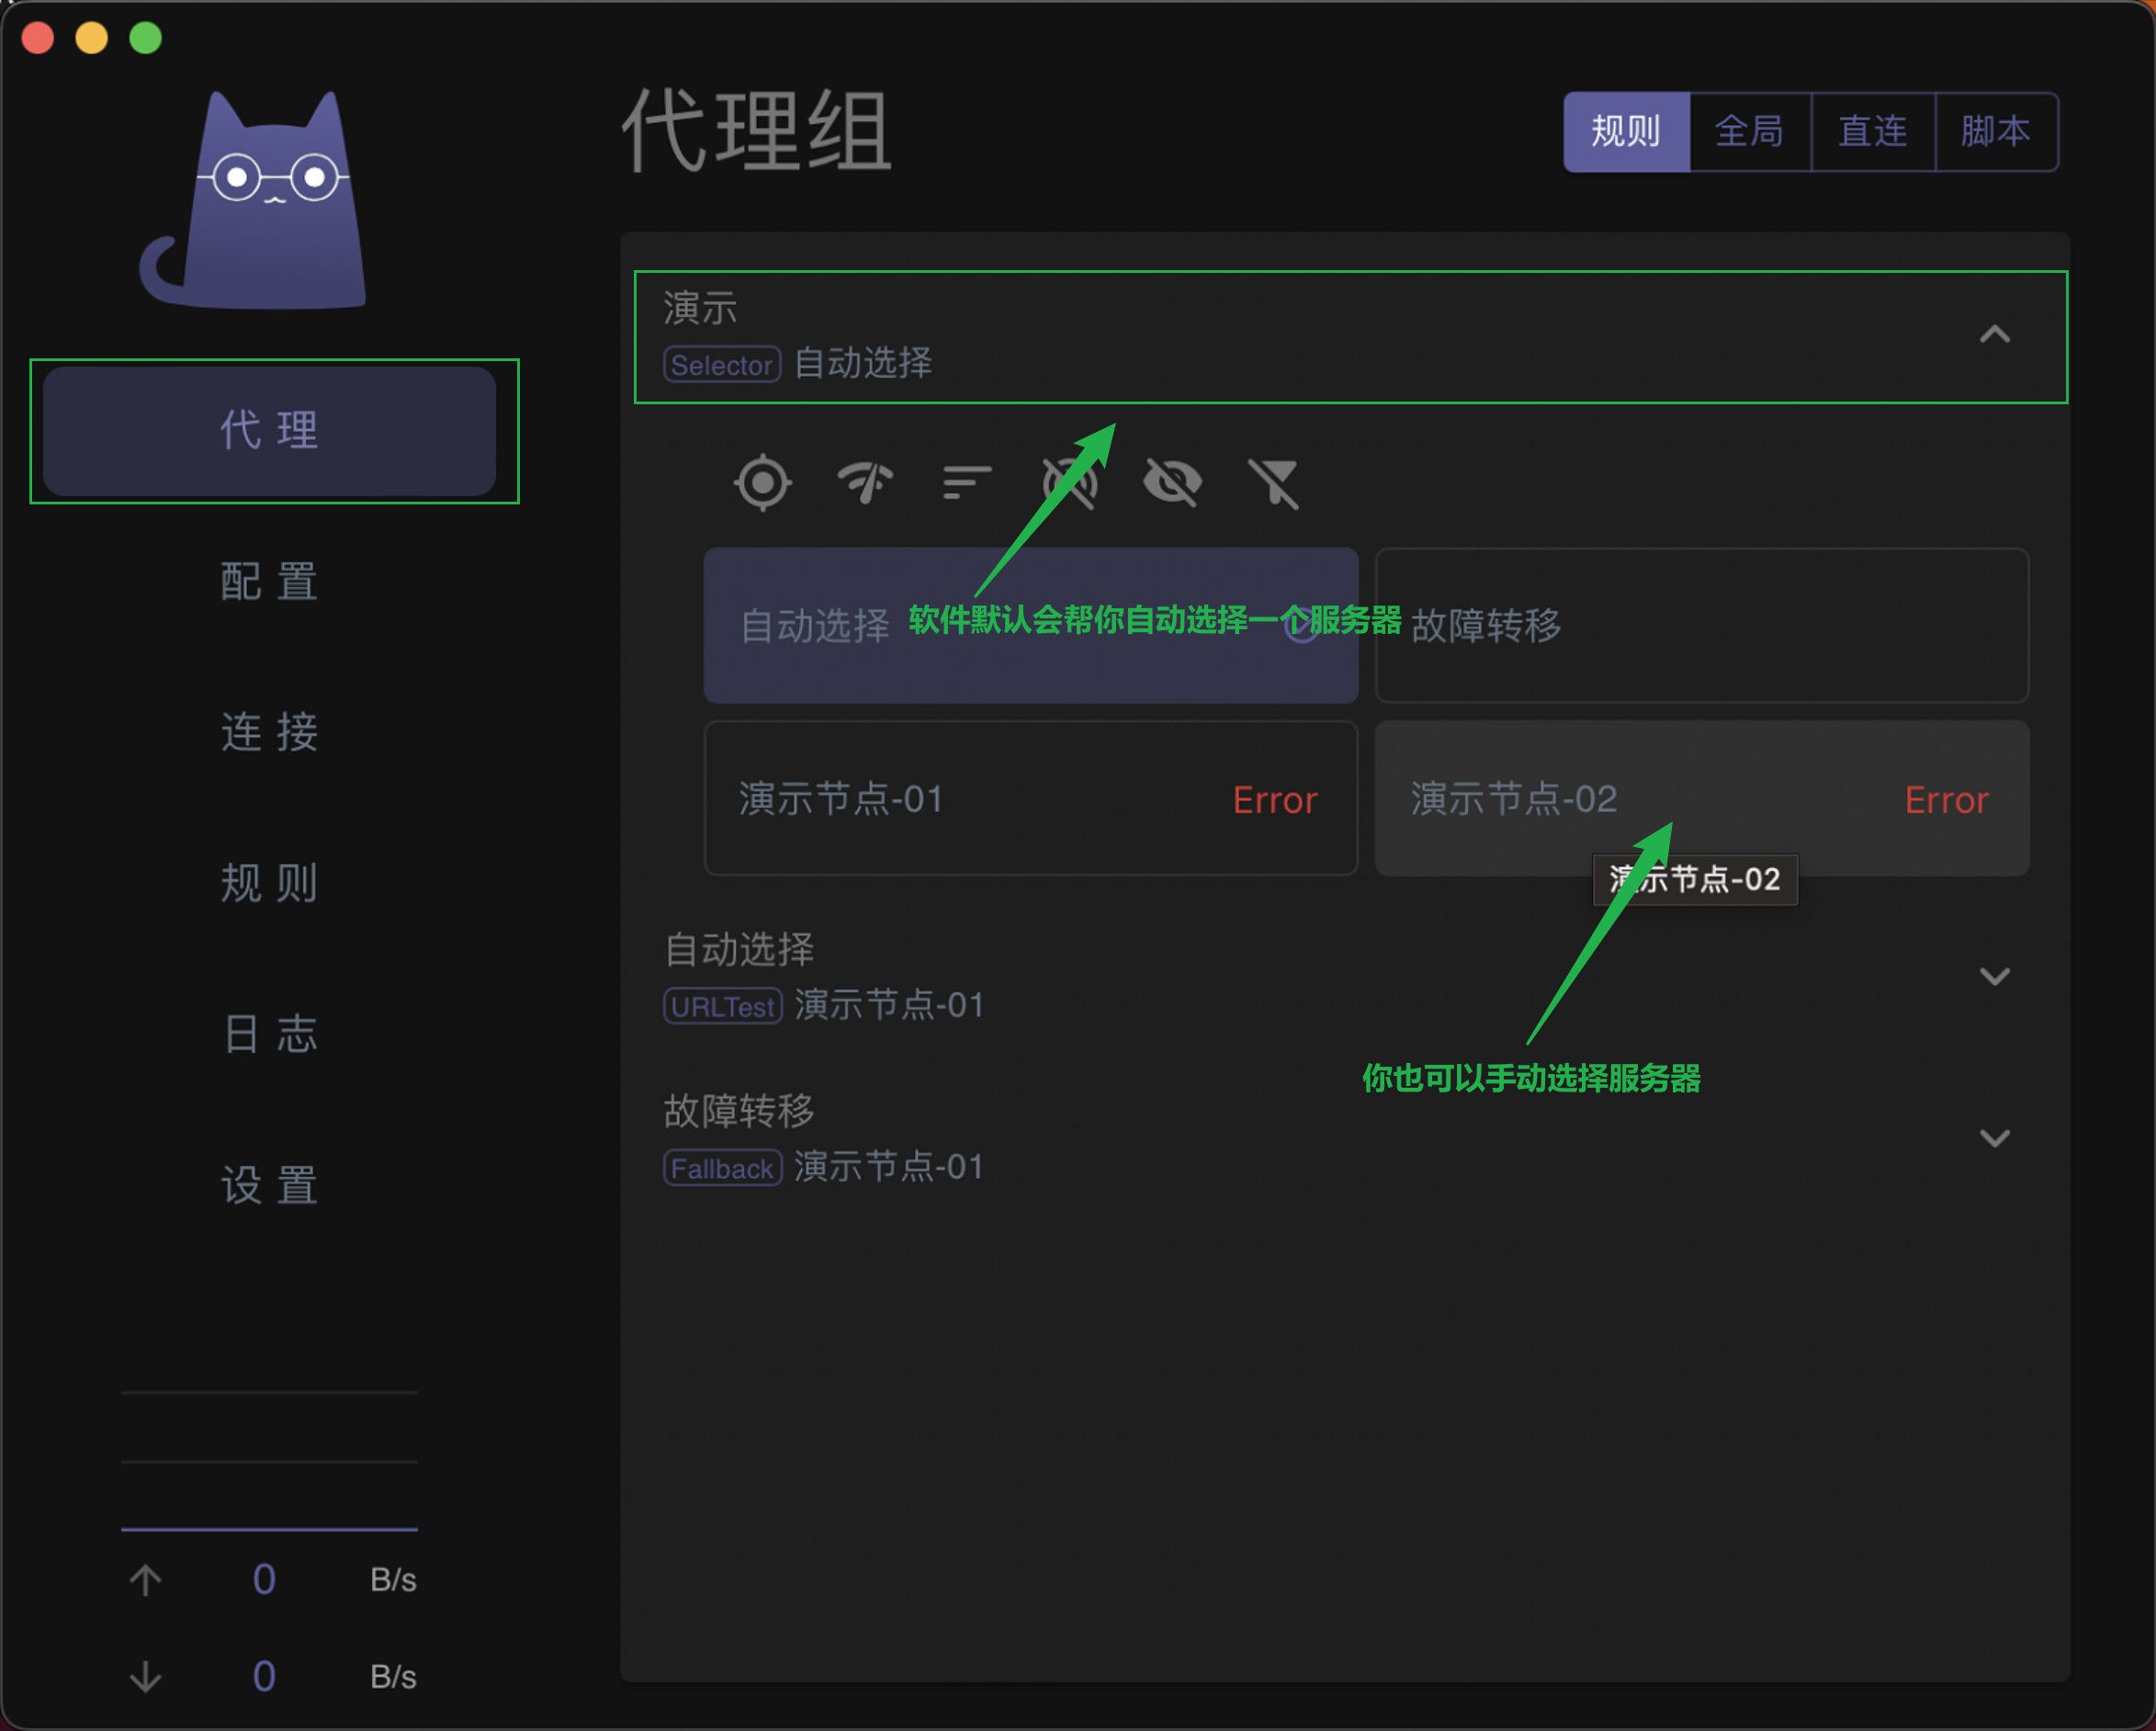2156x1731 pixels.
Task: Select the 脚本 script mode tab
Action: tap(1995, 132)
